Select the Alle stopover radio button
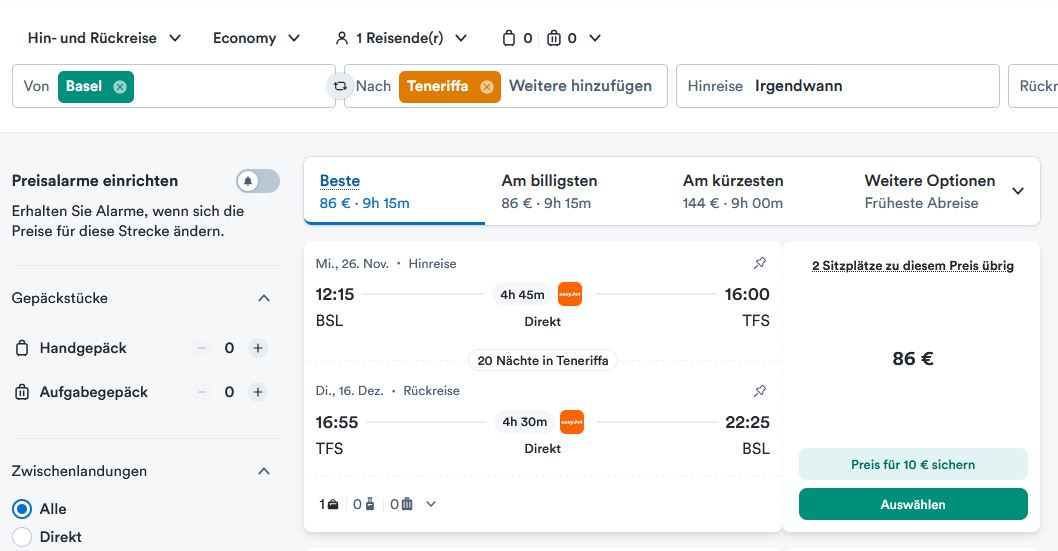This screenshot has height=551, width=1058. pyautogui.click(x=22, y=509)
